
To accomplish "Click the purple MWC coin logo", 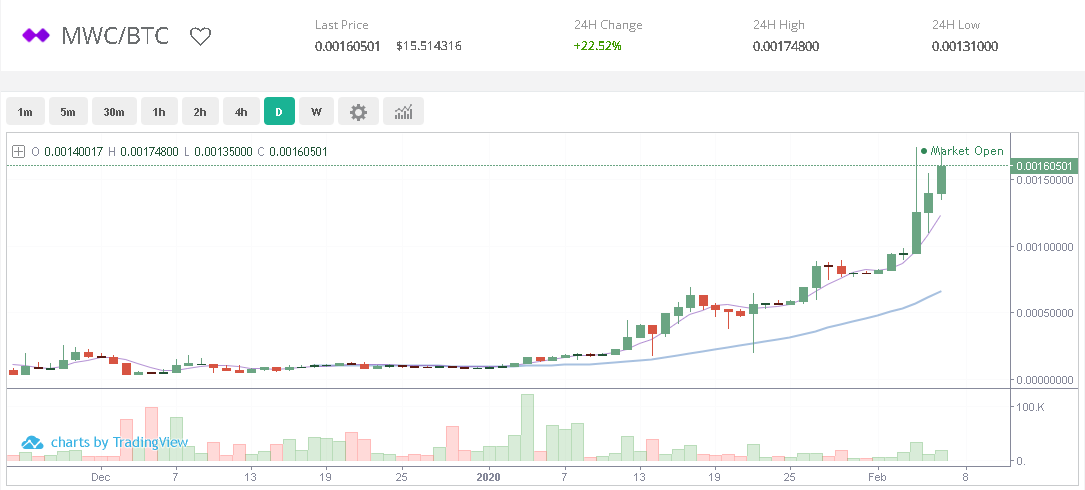I will (x=35, y=35).
